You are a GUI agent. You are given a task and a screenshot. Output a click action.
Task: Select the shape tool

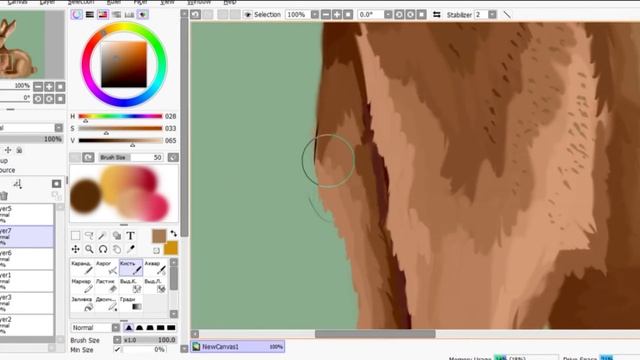pos(117,236)
